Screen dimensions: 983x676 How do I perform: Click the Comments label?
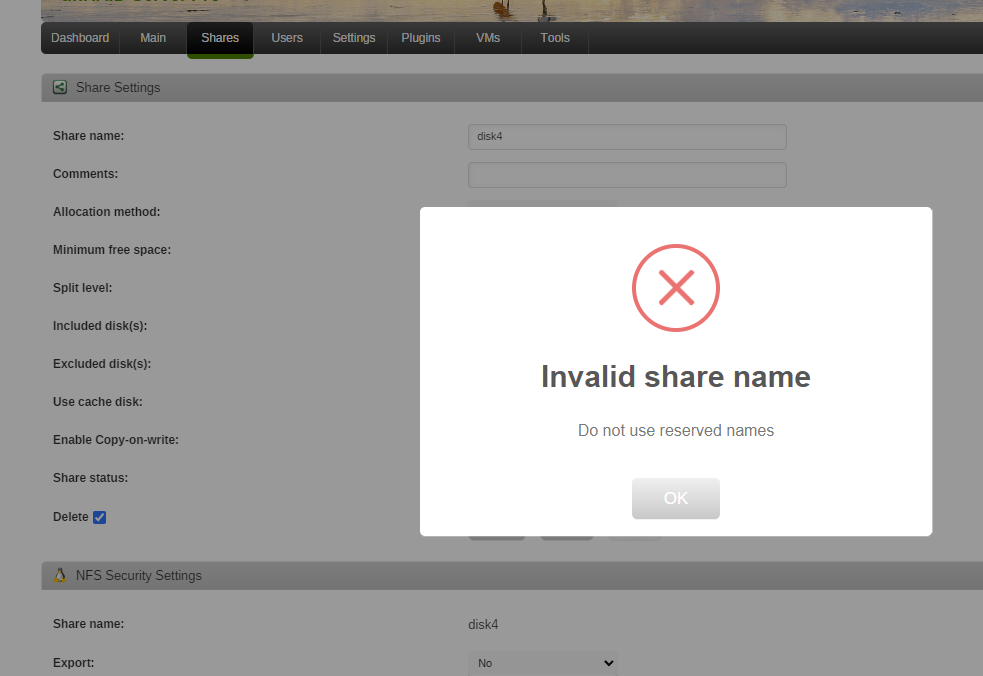(x=85, y=174)
